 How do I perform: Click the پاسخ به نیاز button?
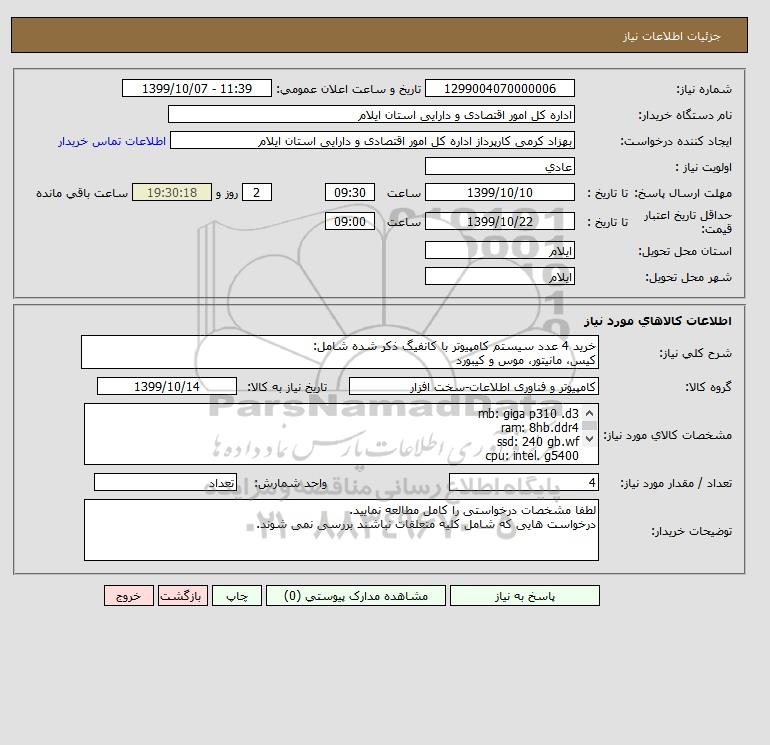click(x=524, y=596)
